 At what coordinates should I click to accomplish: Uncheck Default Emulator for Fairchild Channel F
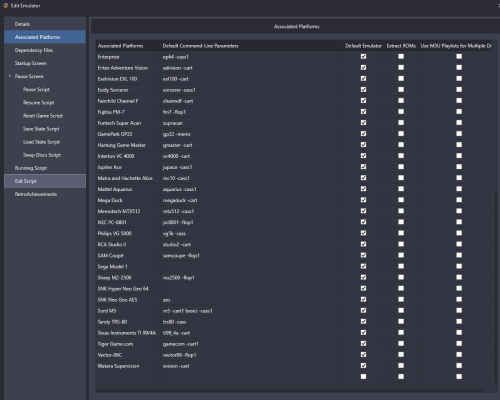tap(363, 101)
